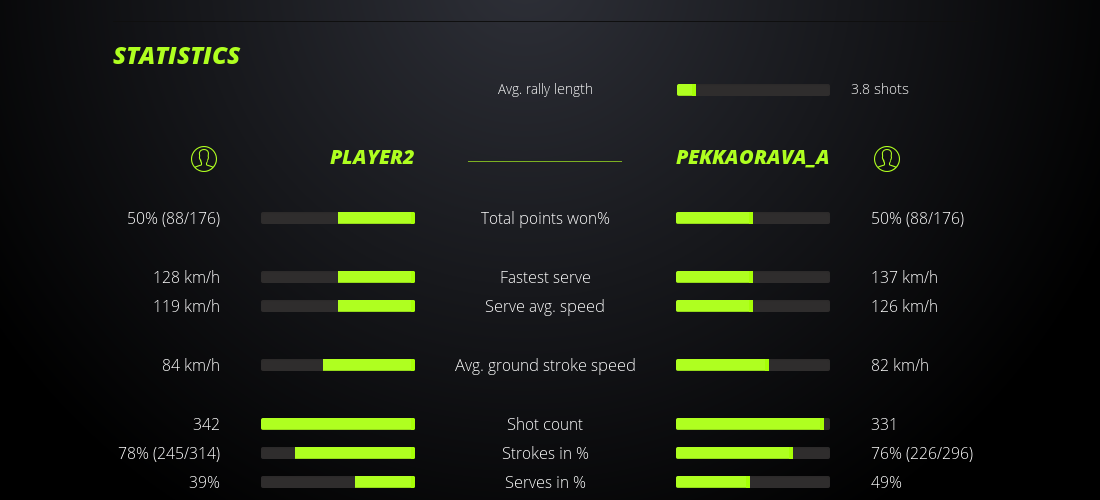
Task: Click the 3.8 shots value
Action: coord(880,89)
